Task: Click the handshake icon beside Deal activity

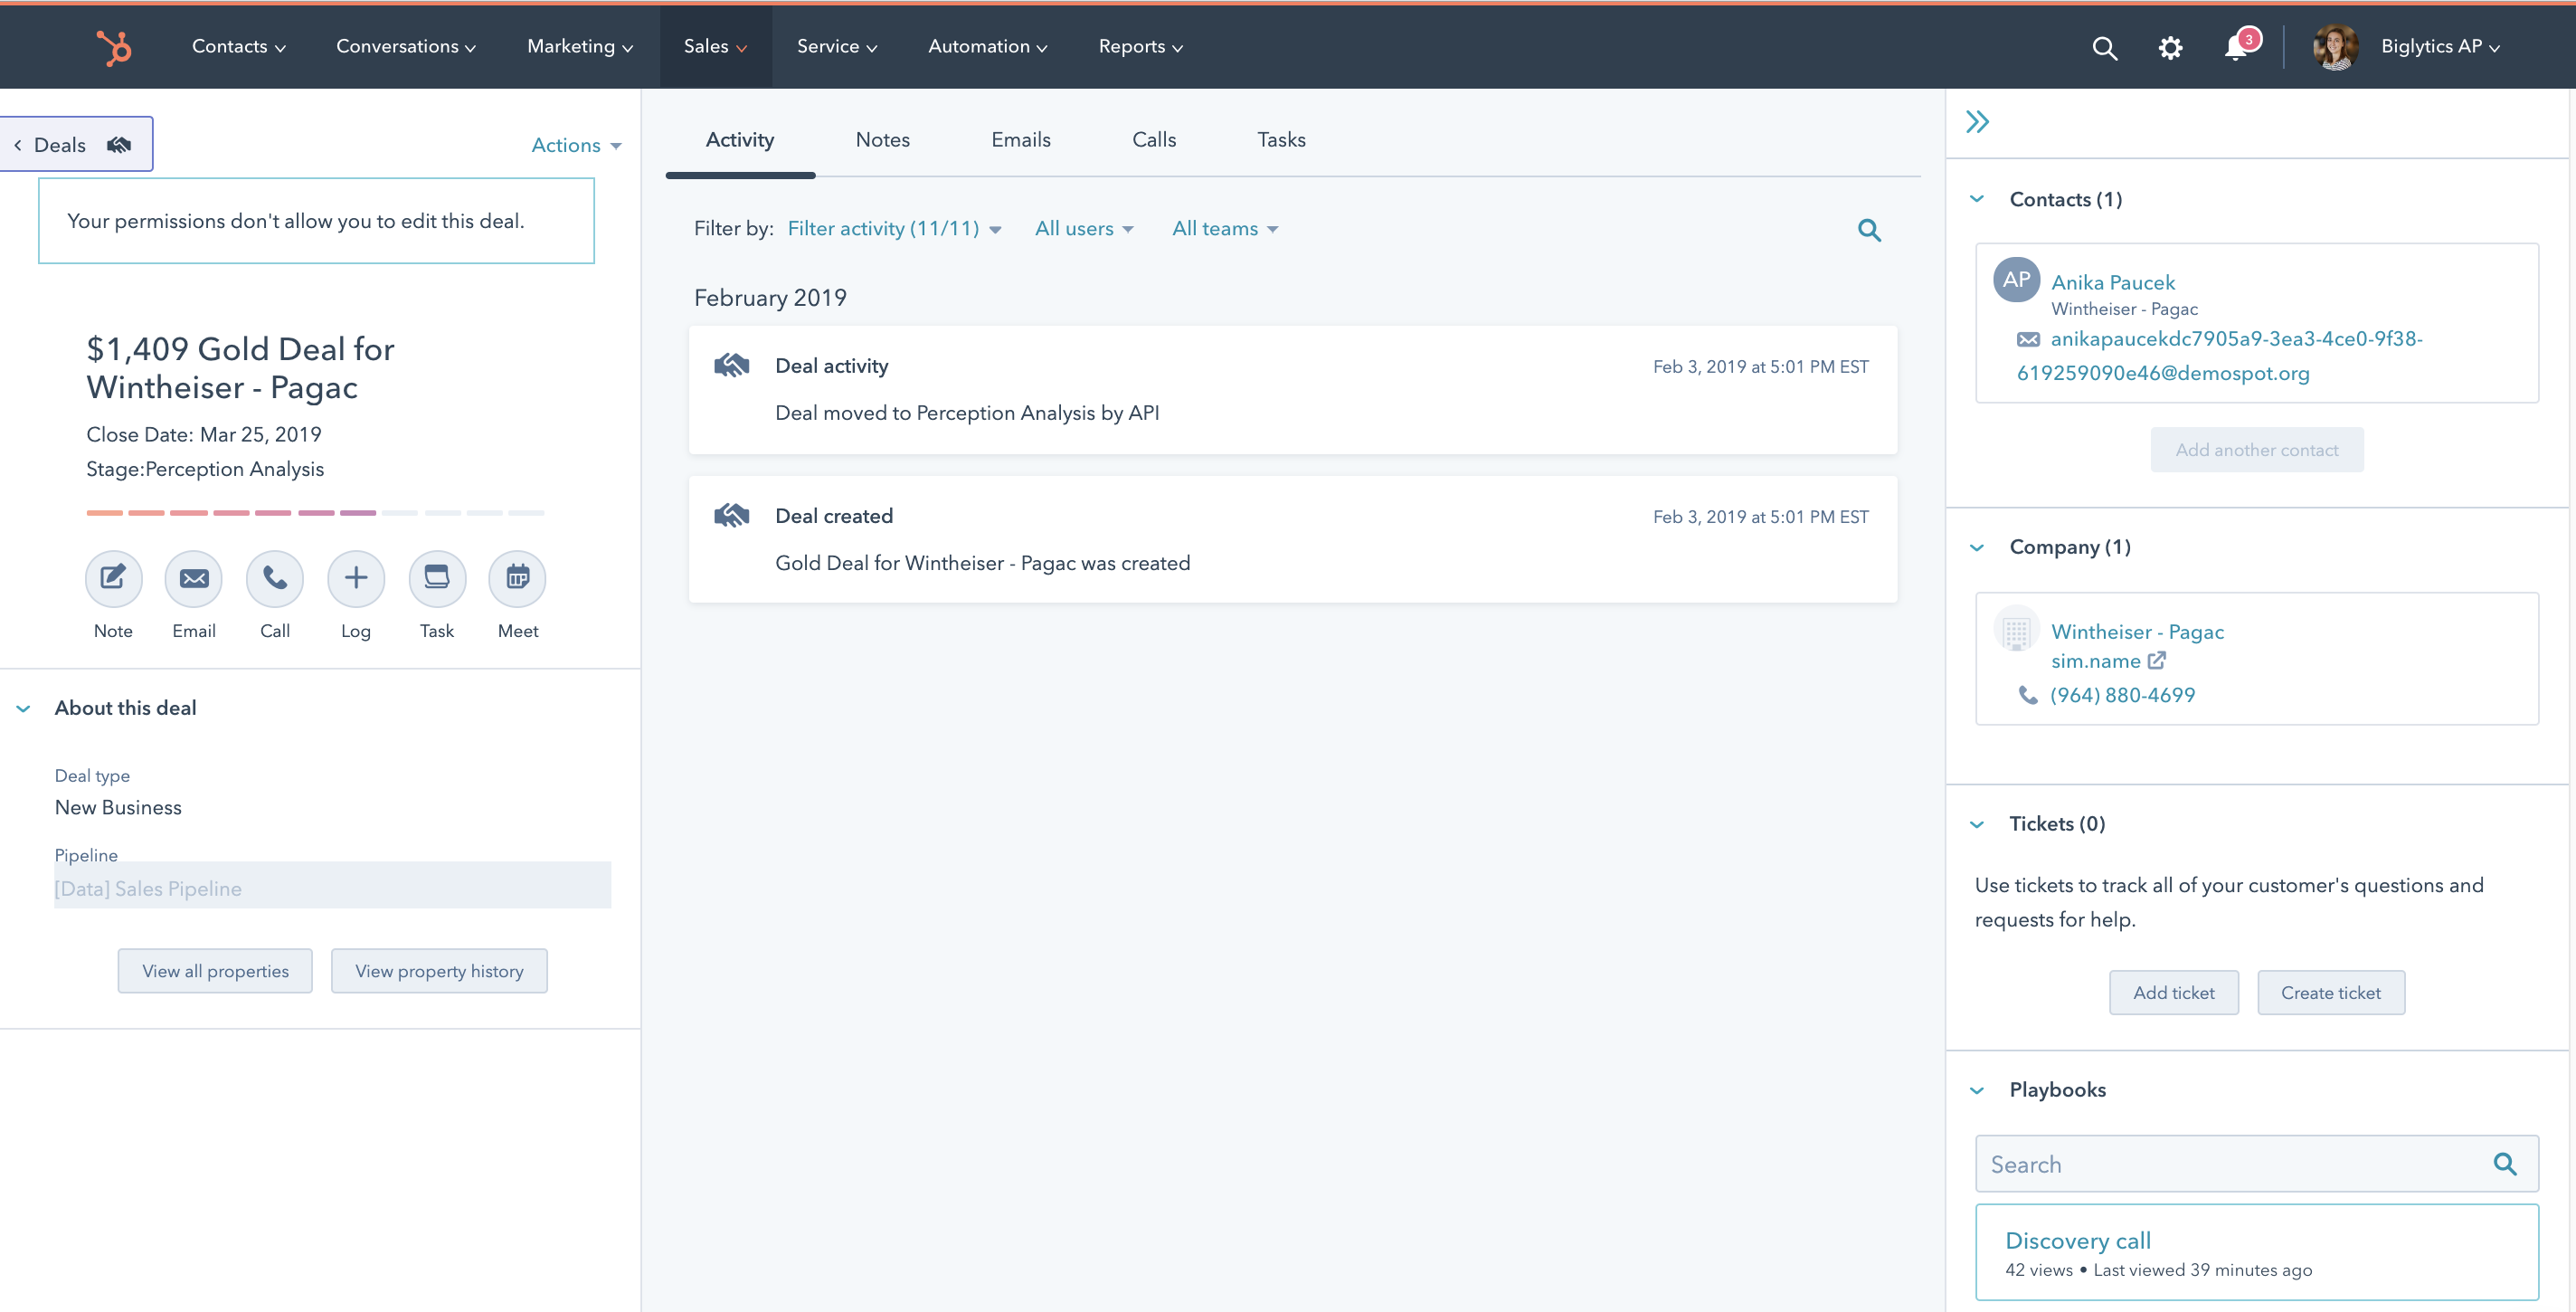Action: click(x=732, y=365)
